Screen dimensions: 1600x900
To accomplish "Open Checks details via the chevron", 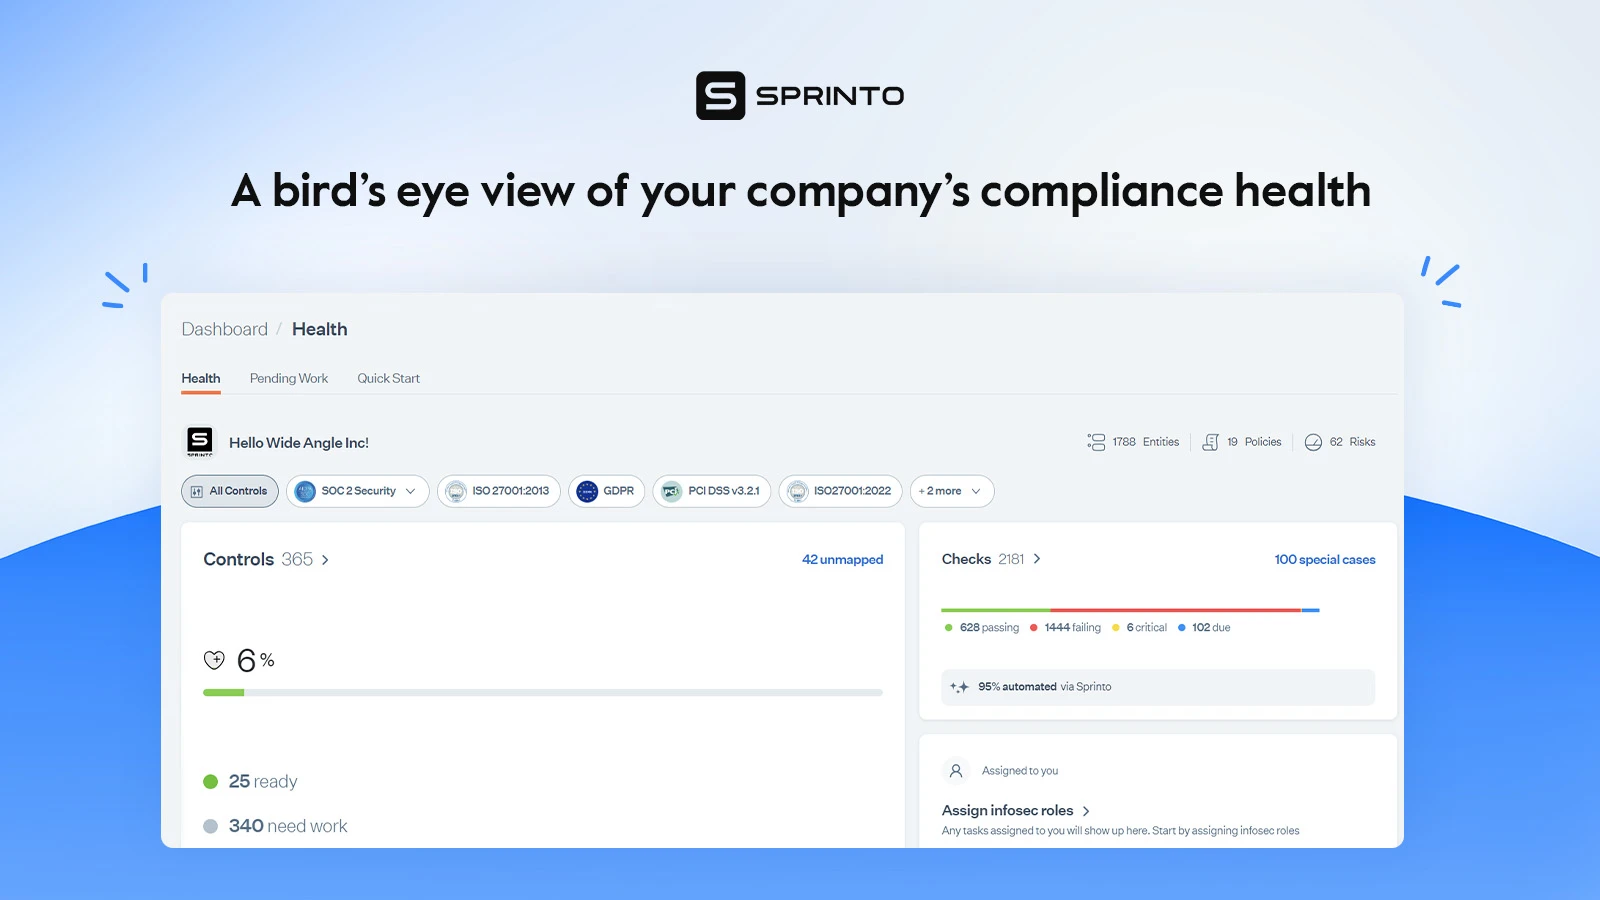I will tap(1037, 559).
